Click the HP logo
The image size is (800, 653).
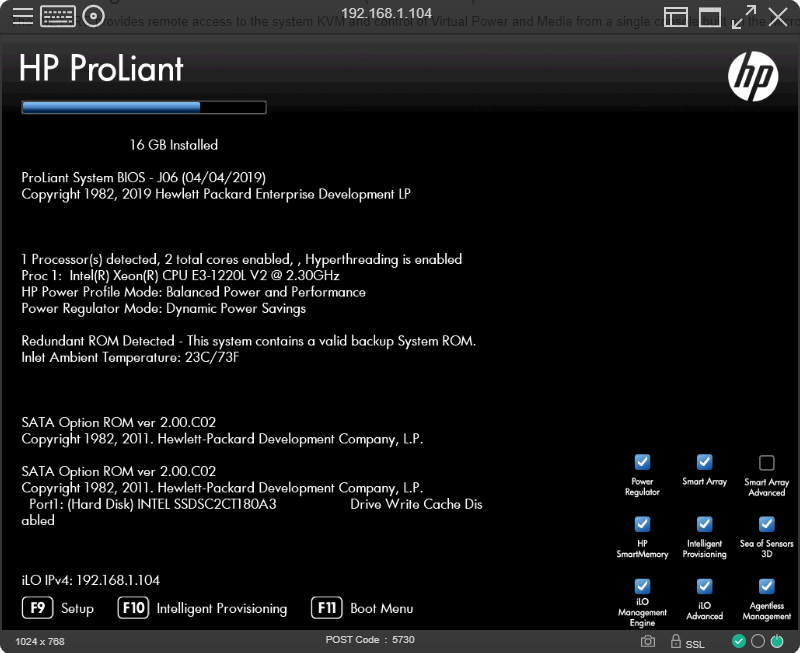point(753,76)
